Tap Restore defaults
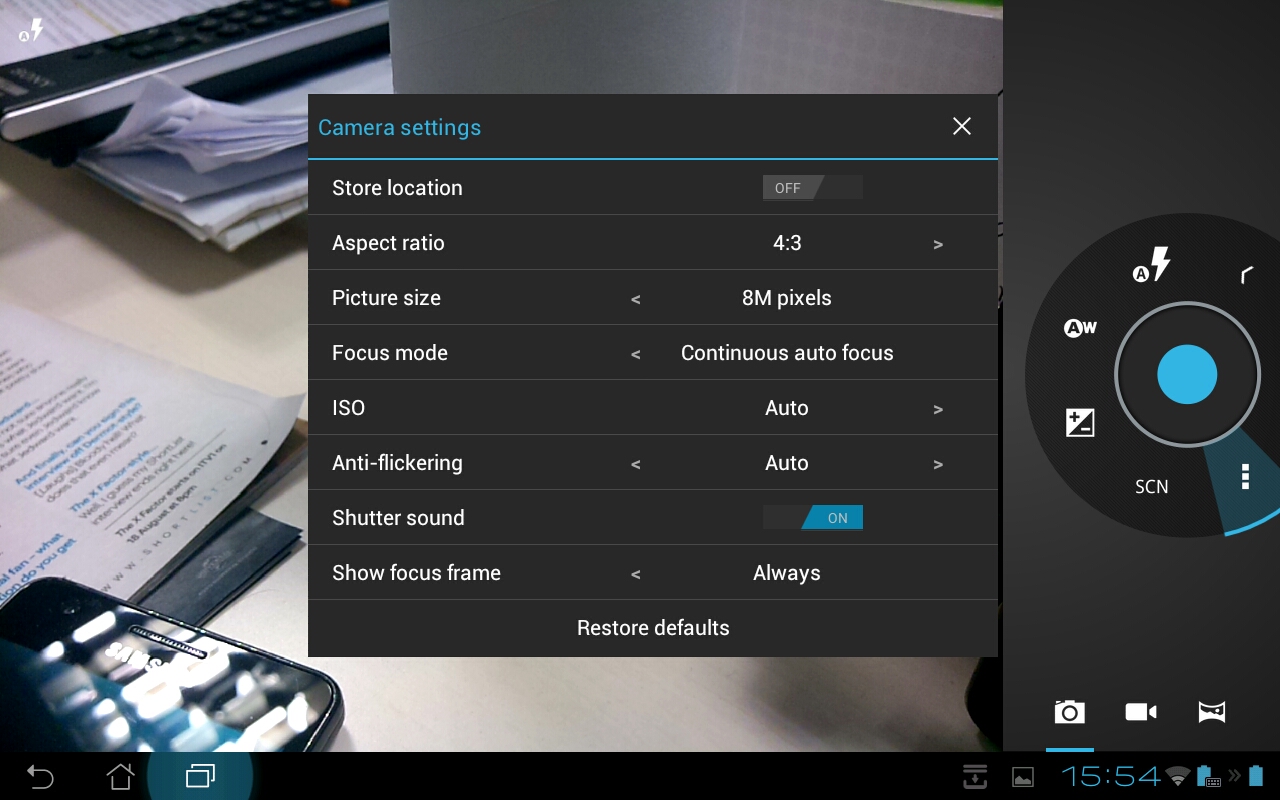 (653, 628)
